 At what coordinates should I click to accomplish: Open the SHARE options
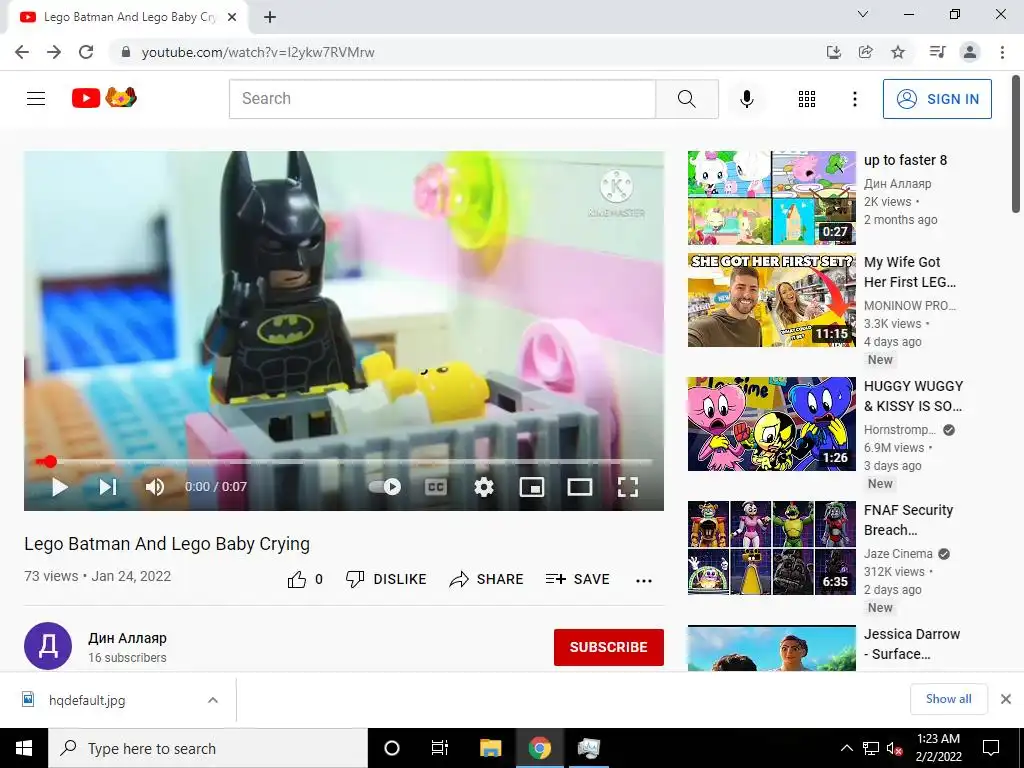pos(487,579)
